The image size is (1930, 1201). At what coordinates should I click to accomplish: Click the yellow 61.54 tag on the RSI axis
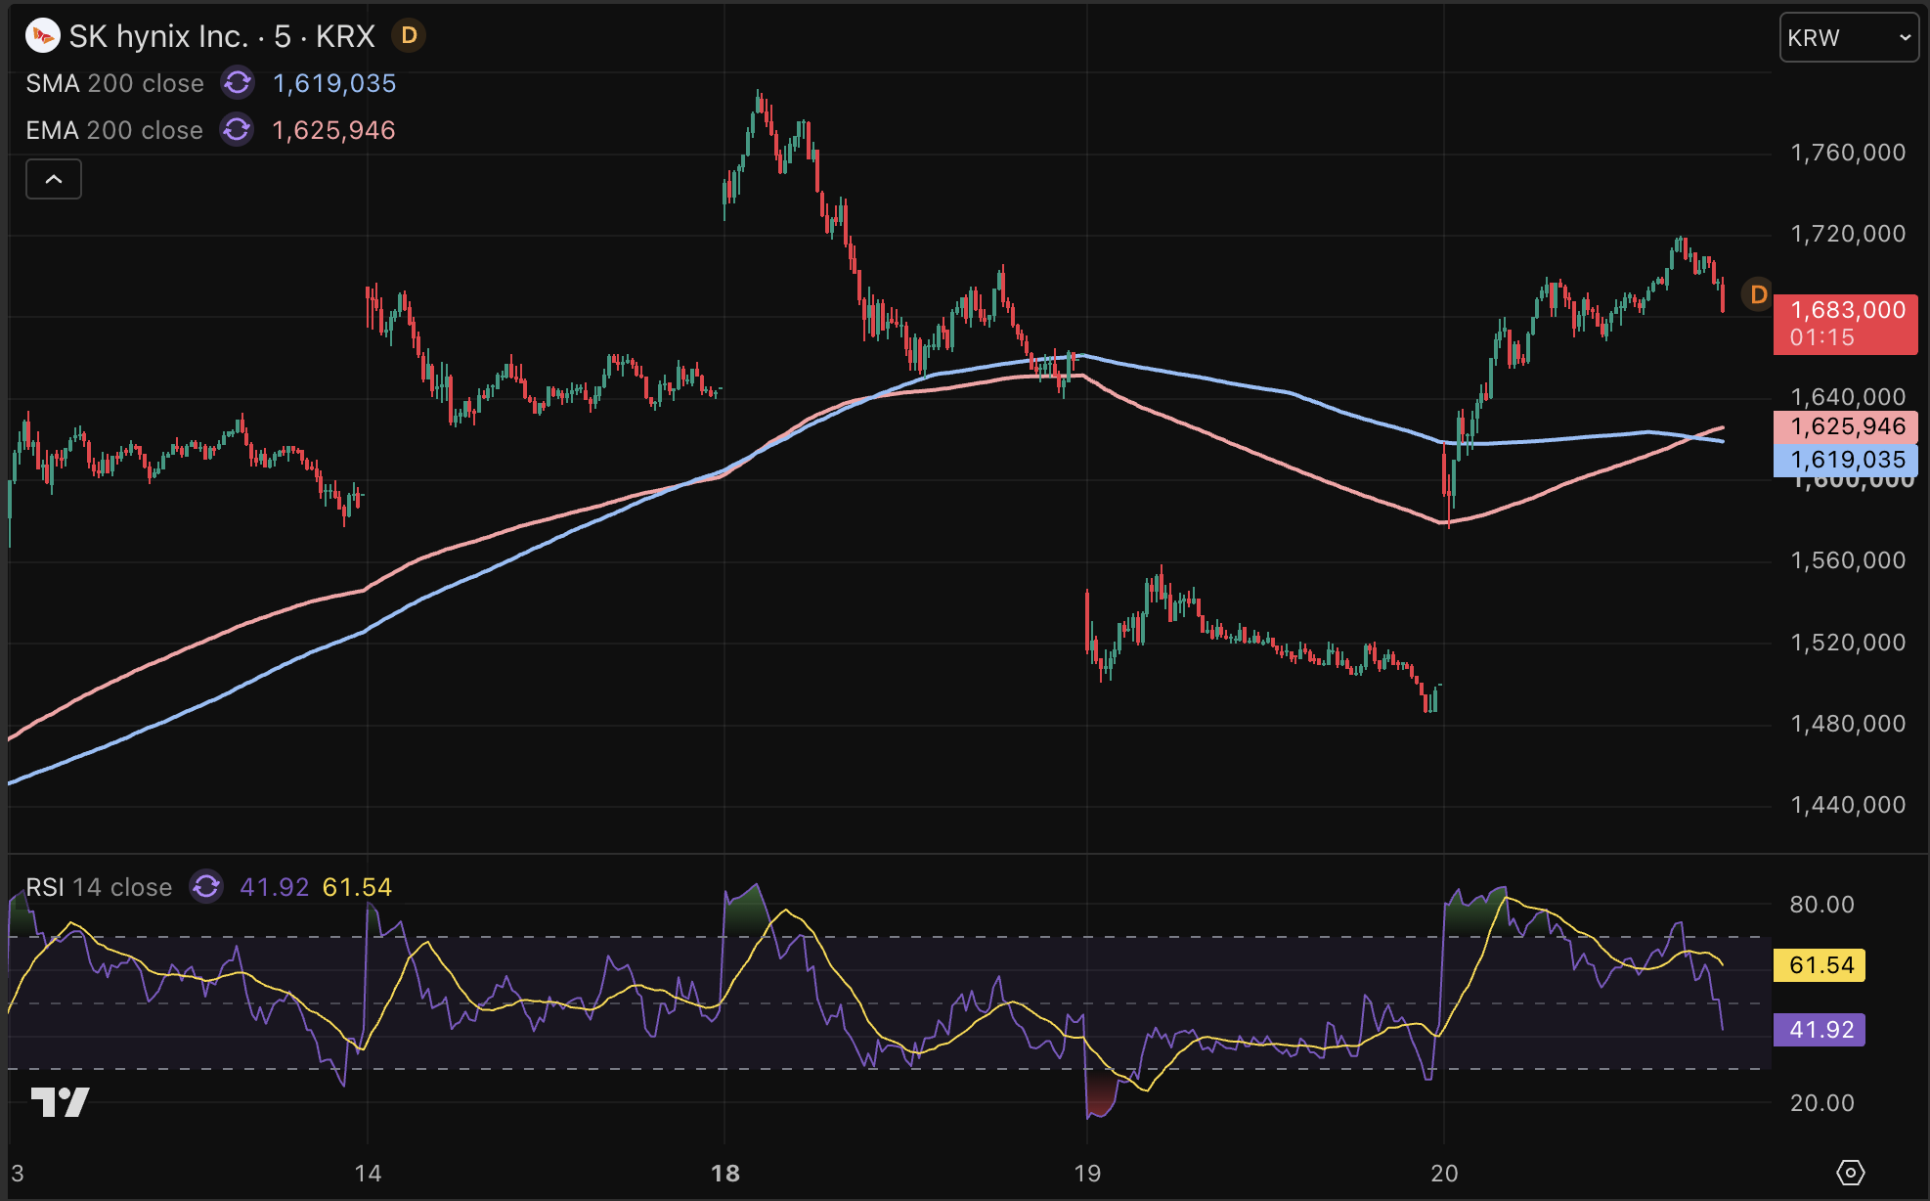(1820, 965)
